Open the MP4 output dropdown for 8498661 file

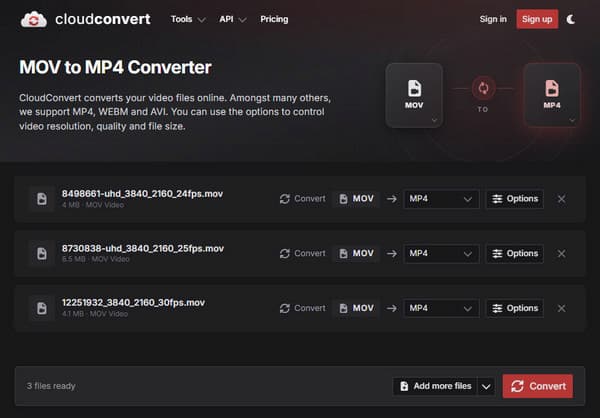click(x=441, y=199)
